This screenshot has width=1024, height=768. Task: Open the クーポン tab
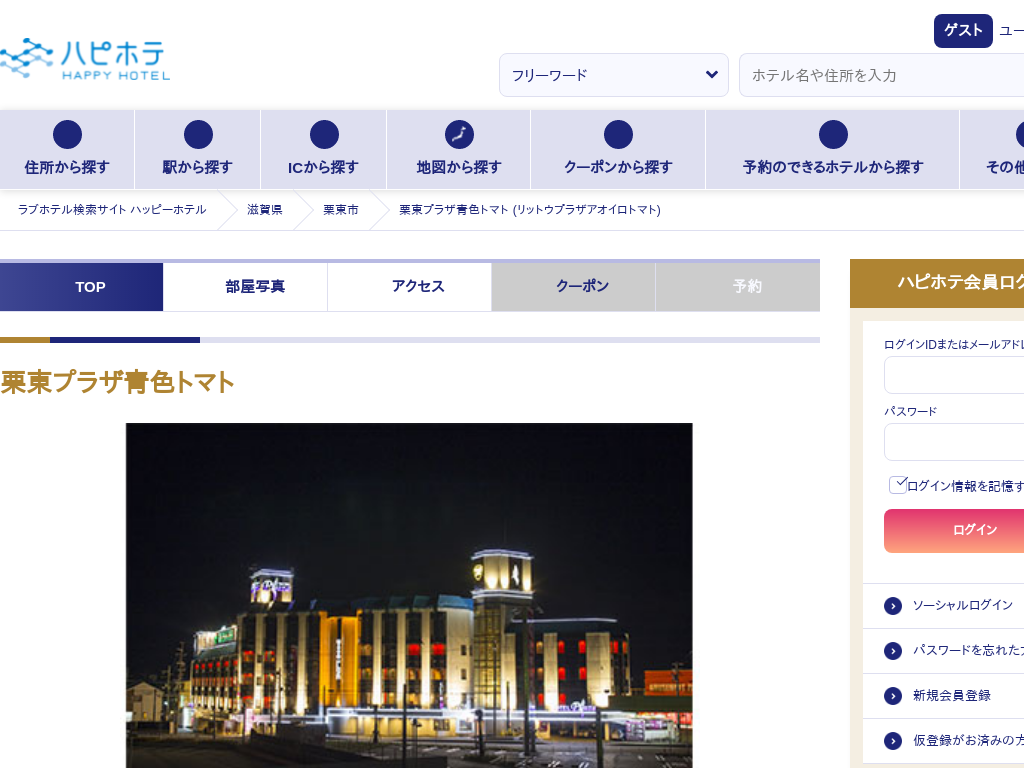(573, 287)
